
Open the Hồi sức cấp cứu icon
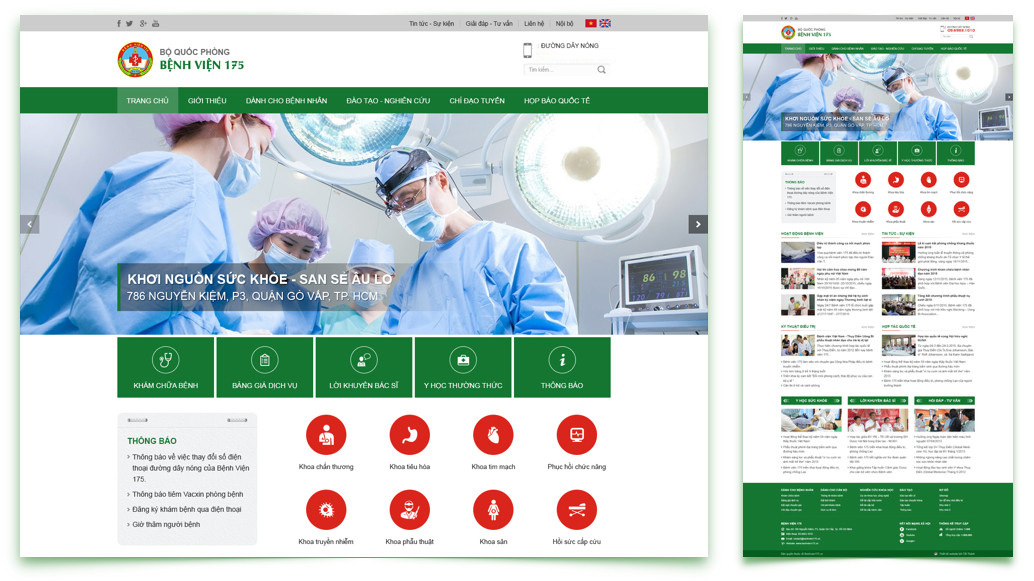[577, 510]
